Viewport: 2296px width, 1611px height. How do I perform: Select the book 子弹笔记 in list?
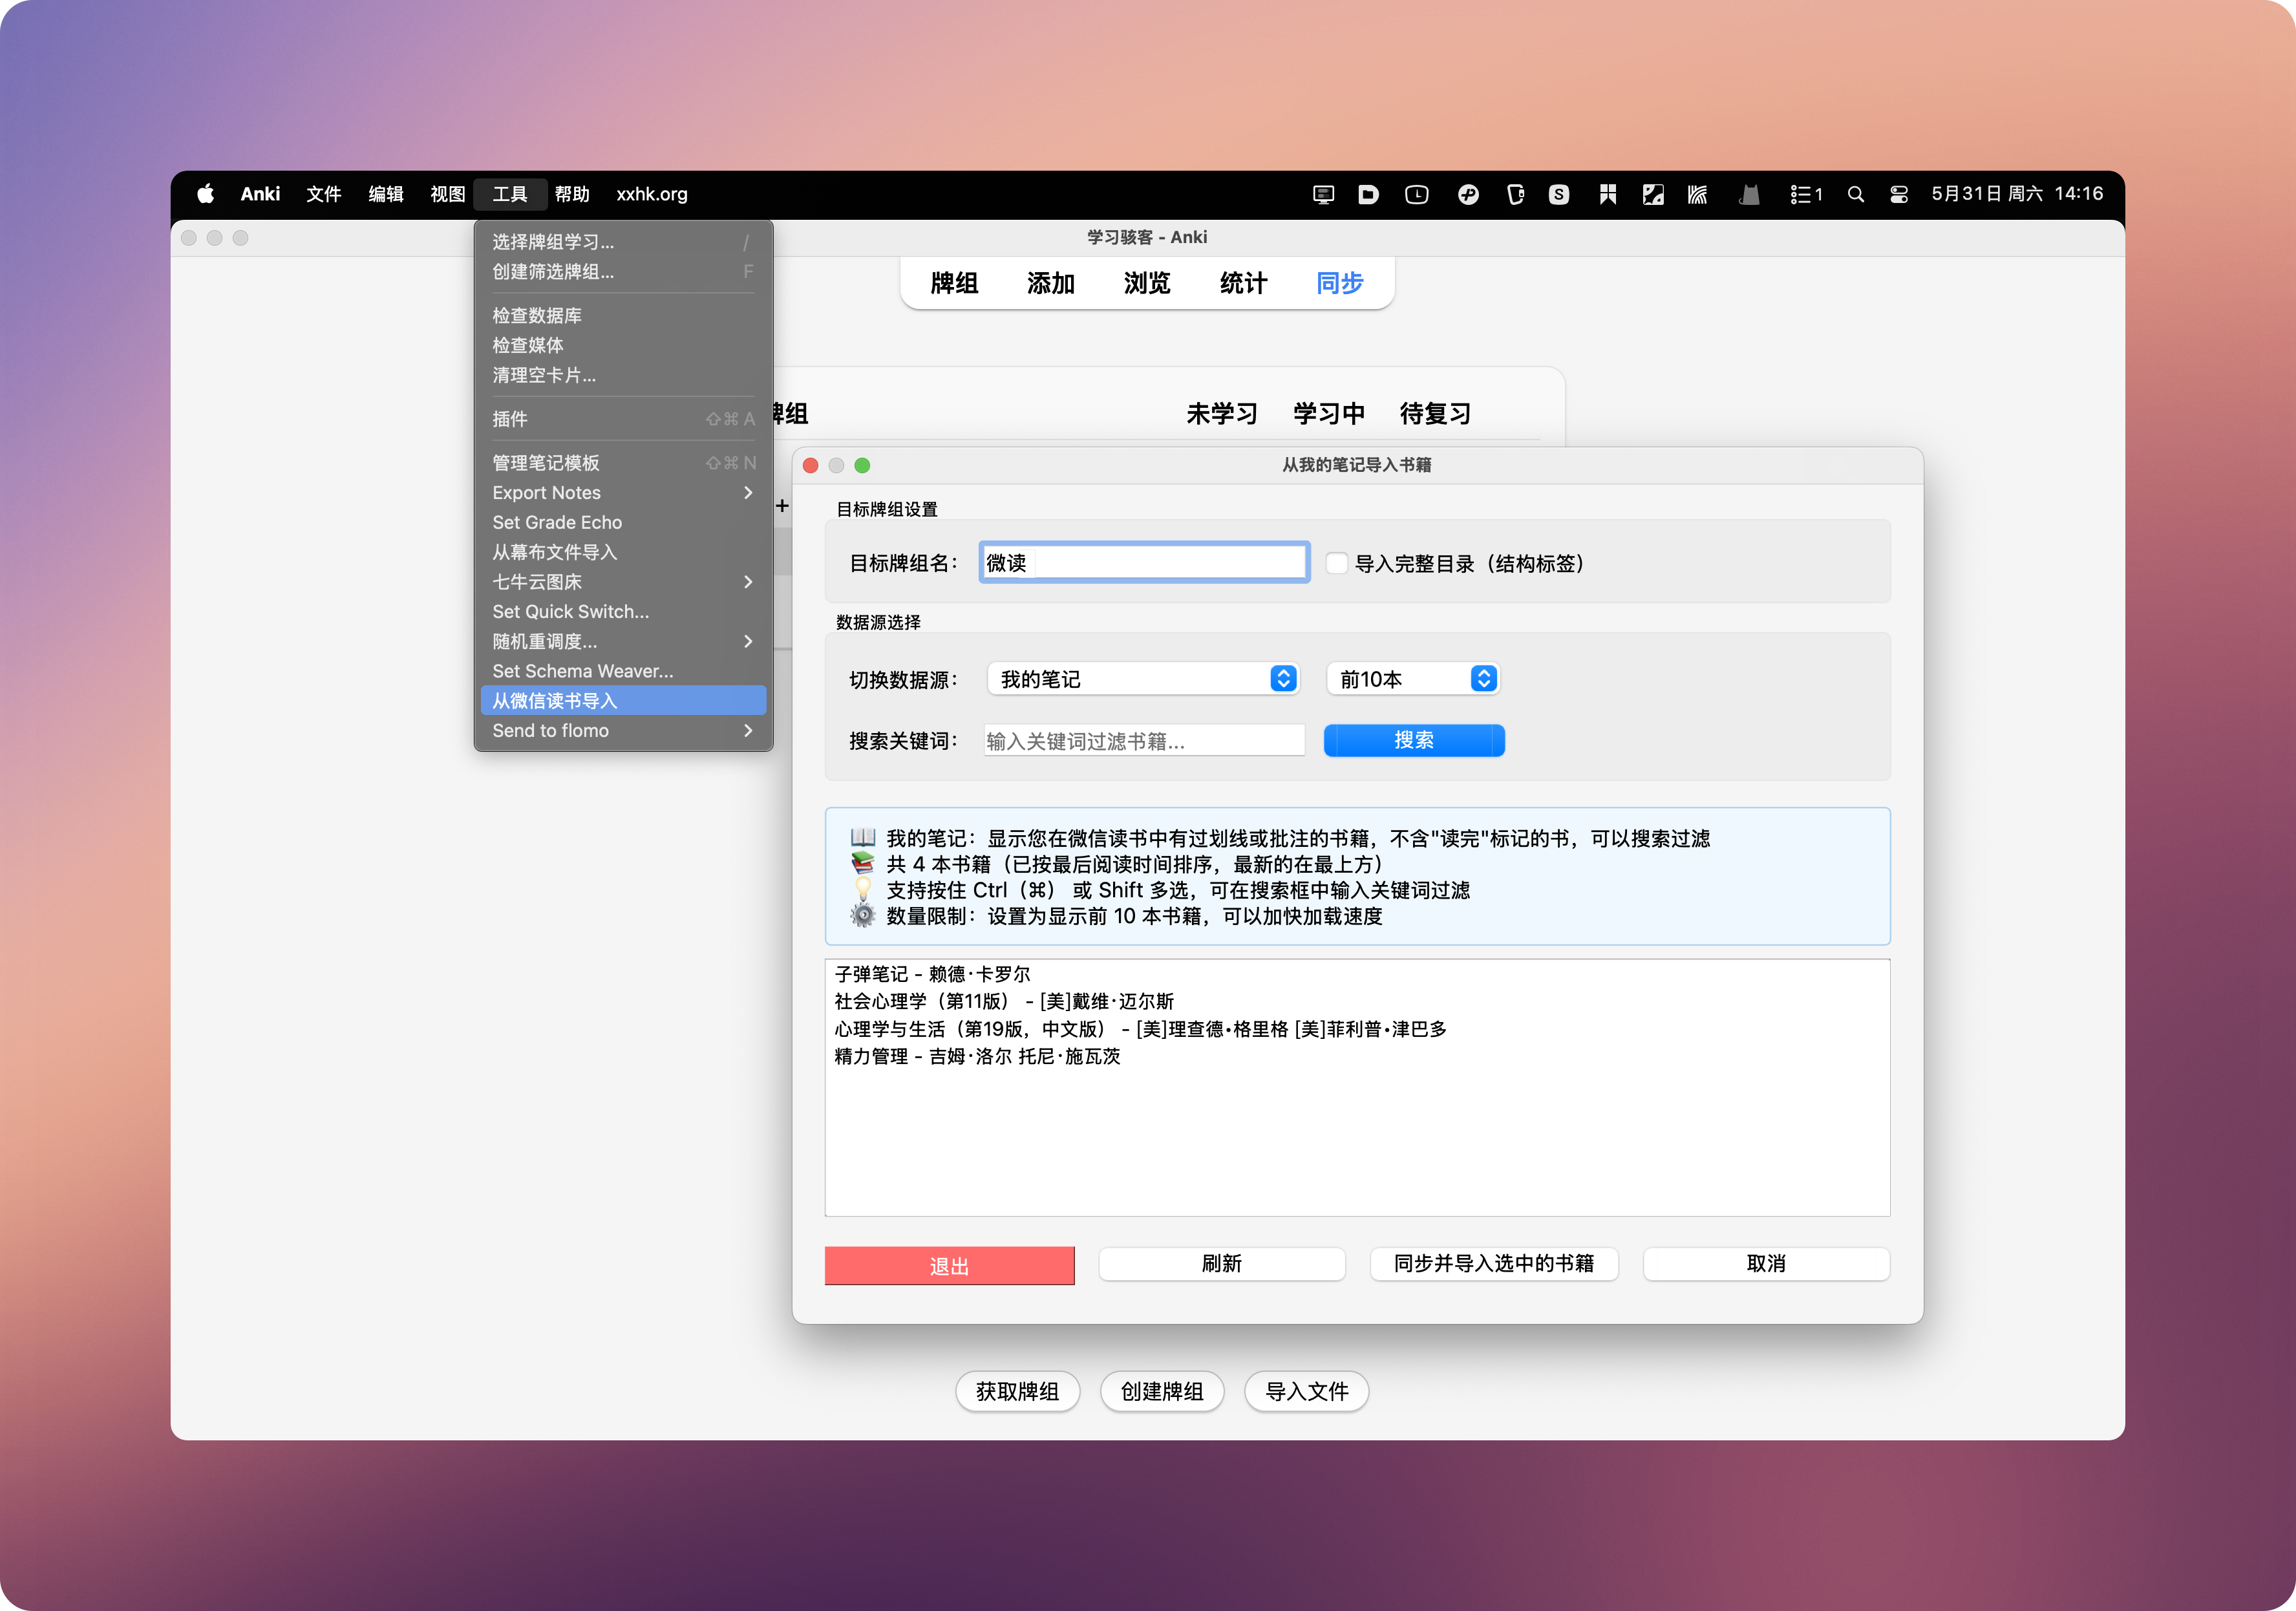pos(932,974)
